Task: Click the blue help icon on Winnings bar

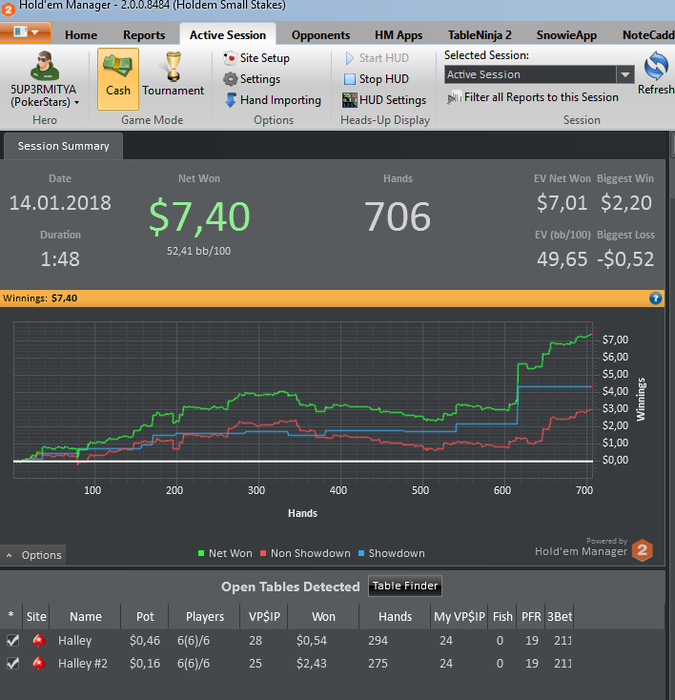Action: [655, 298]
